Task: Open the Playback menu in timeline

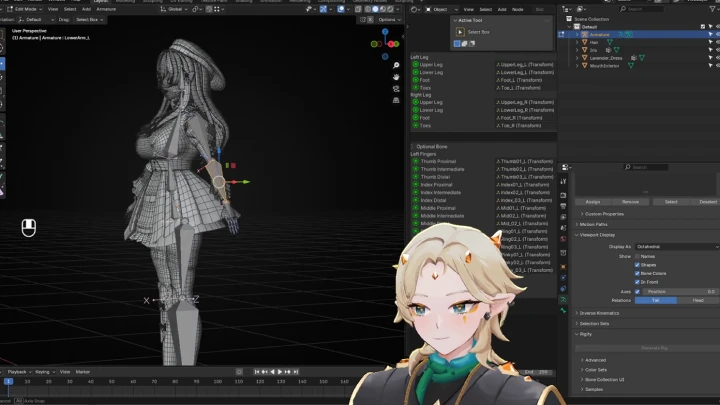Action: 18,372
